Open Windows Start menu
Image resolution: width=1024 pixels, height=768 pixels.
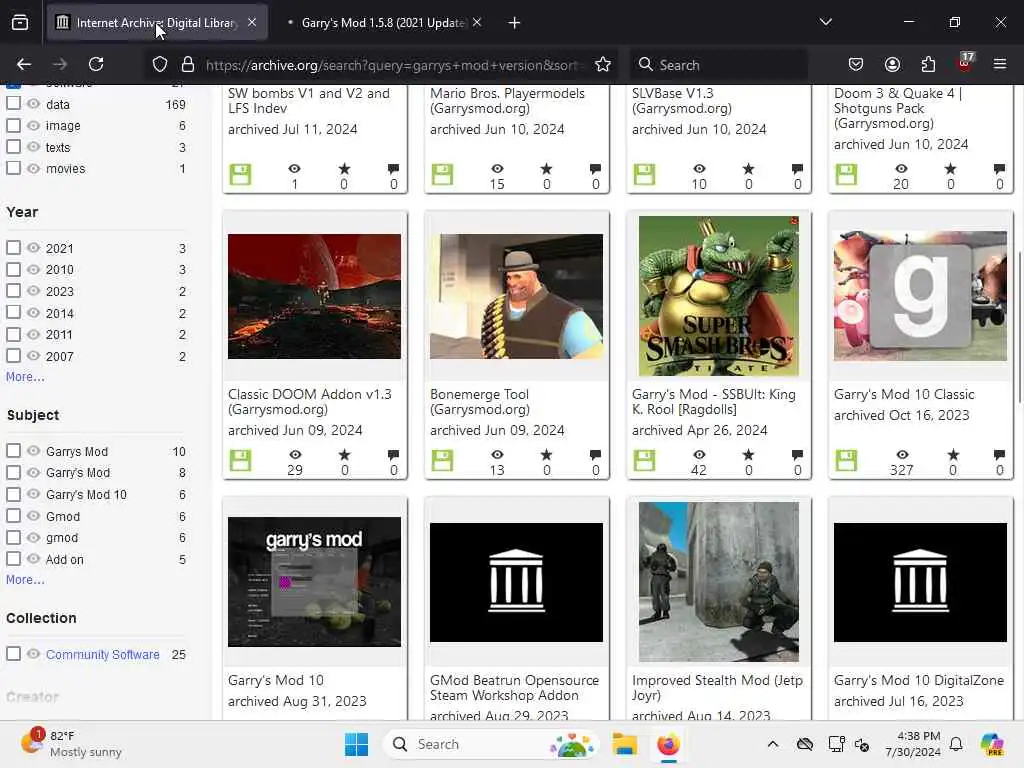(x=357, y=744)
